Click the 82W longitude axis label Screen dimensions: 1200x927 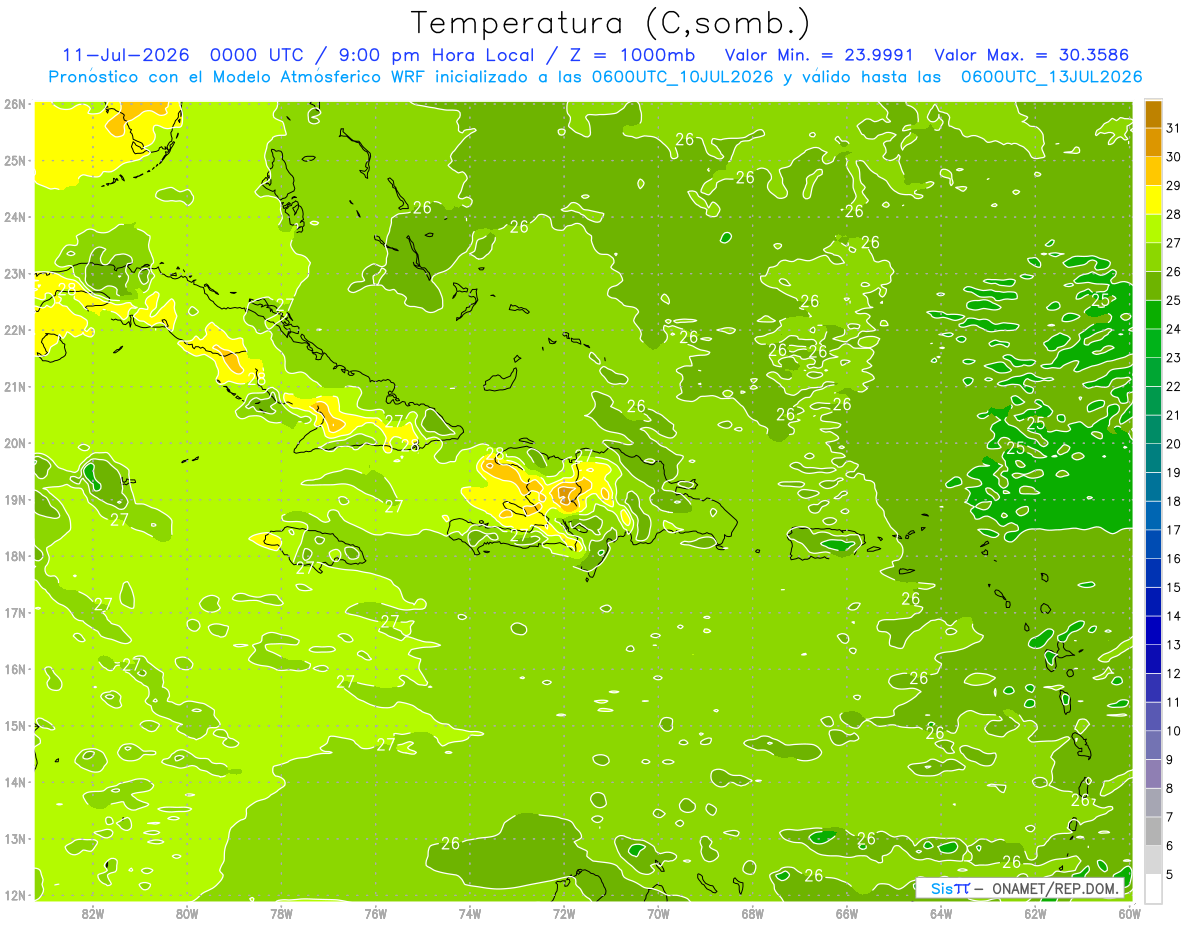tap(93, 913)
